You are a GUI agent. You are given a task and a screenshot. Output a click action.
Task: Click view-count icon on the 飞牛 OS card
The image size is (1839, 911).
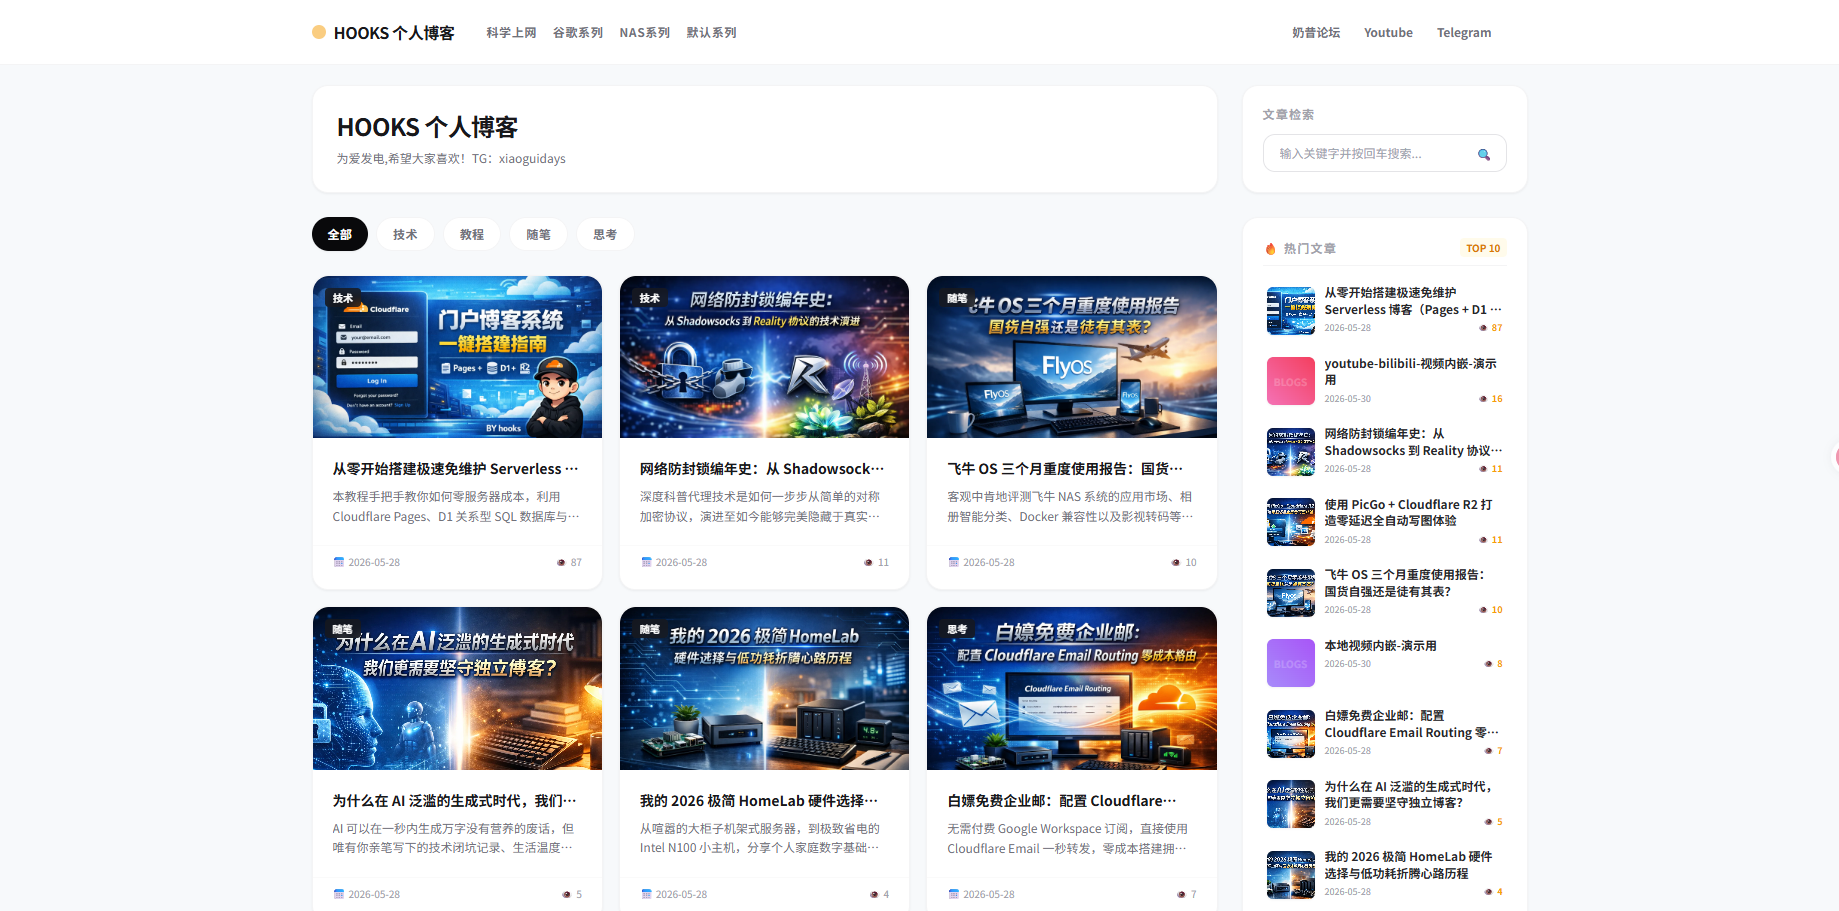pos(1176,562)
